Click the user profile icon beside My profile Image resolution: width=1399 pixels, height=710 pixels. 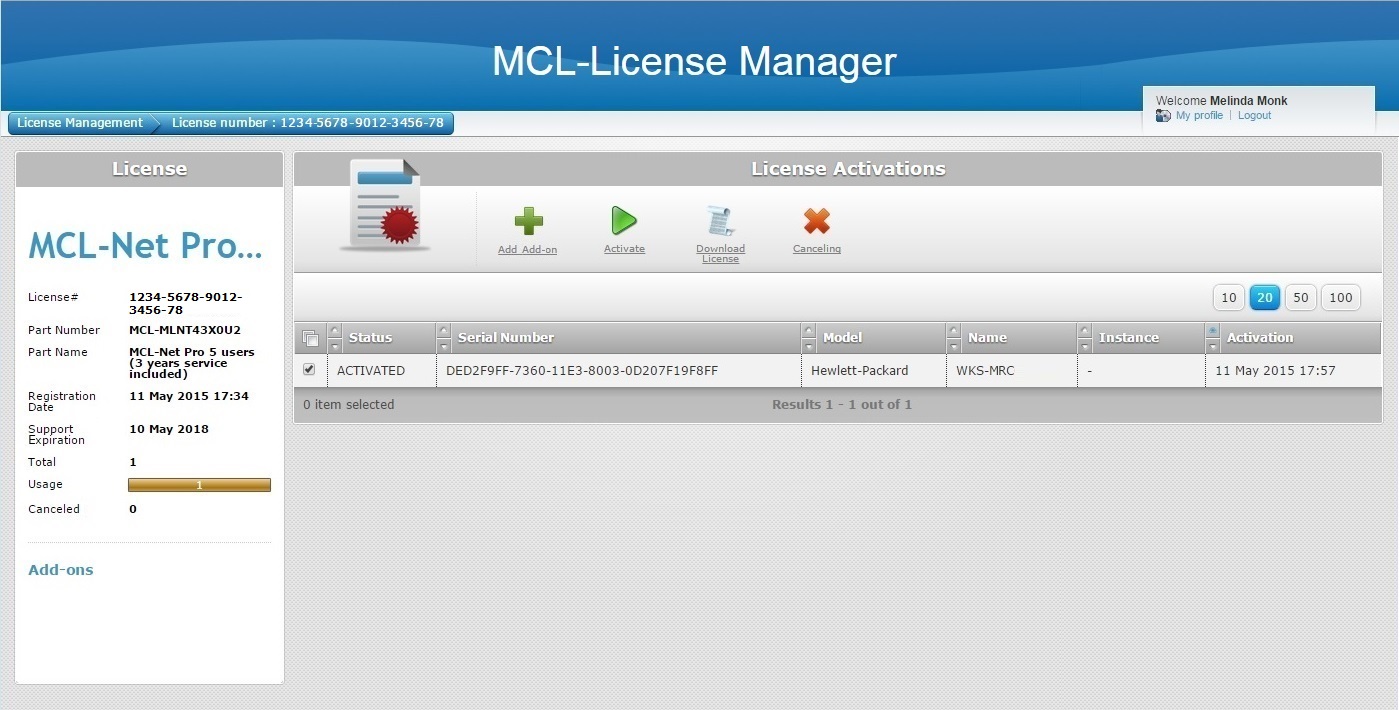pyautogui.click(x=1163, y=116)
